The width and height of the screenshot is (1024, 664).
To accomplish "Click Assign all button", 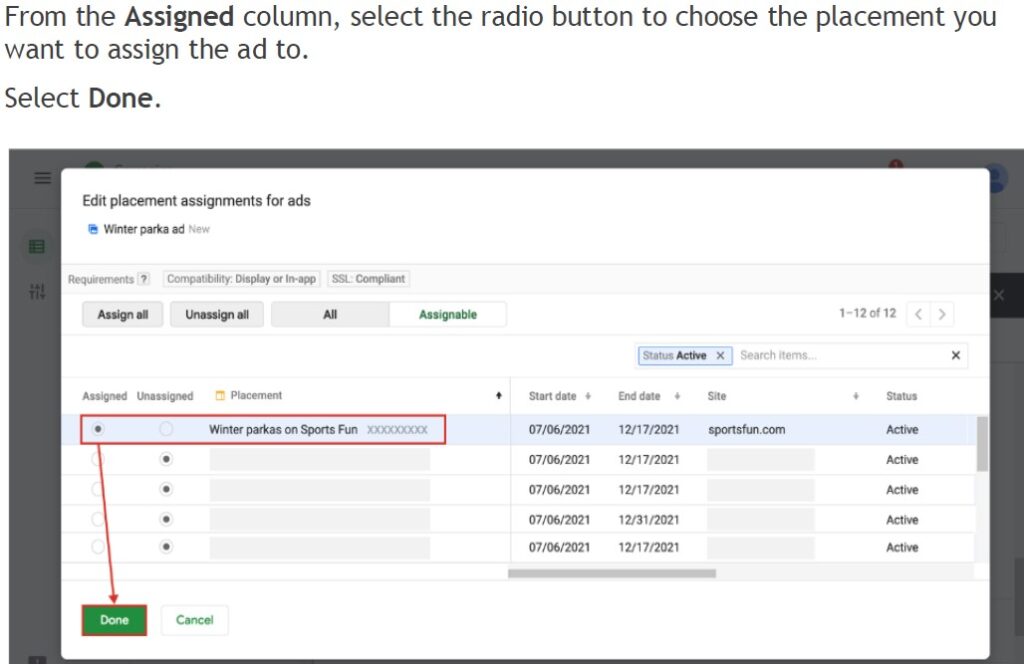I will click(x=122, y=314).
